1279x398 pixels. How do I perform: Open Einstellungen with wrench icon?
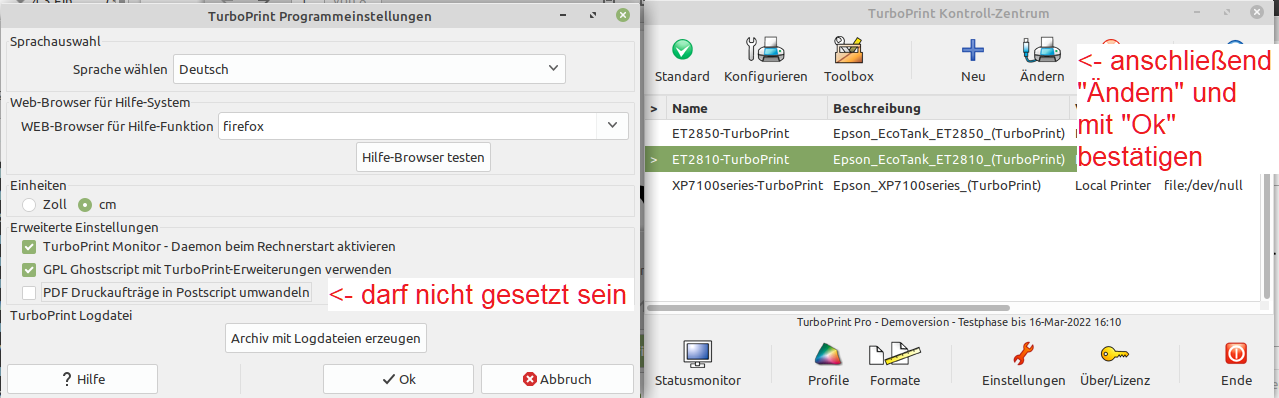click(x=1023, y=364)
